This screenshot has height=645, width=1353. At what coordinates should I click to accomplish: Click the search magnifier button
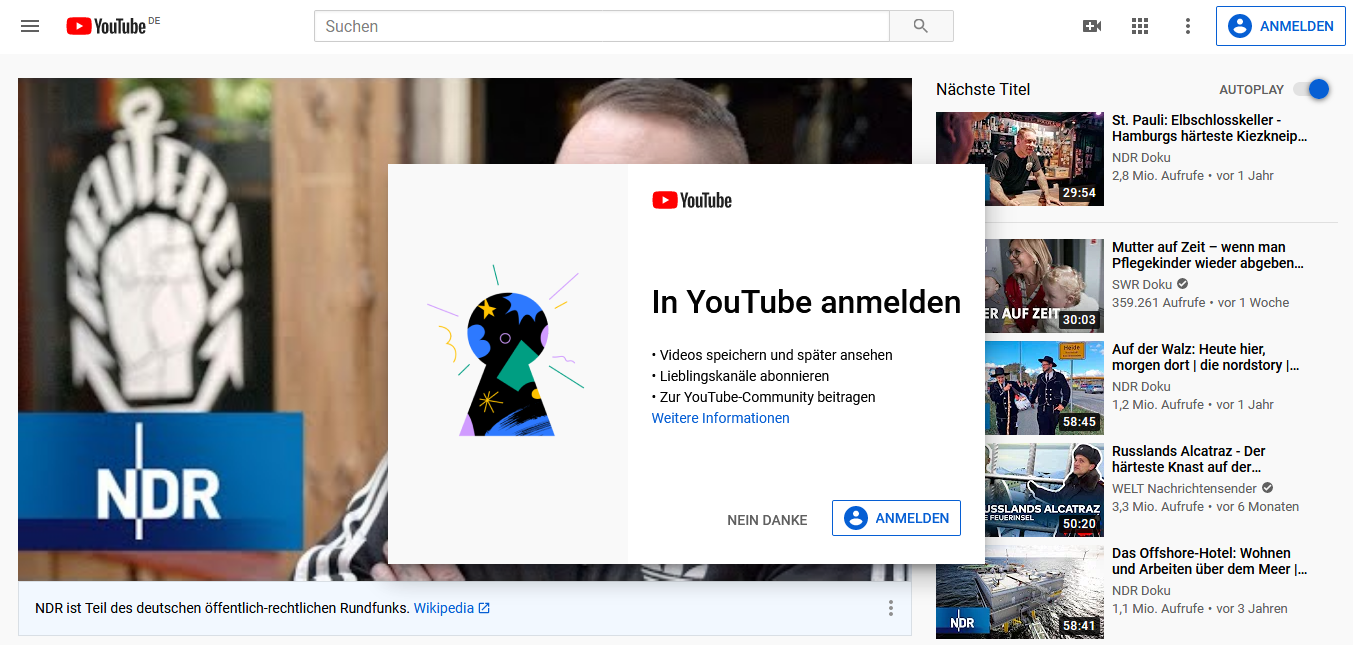point(921,26)
